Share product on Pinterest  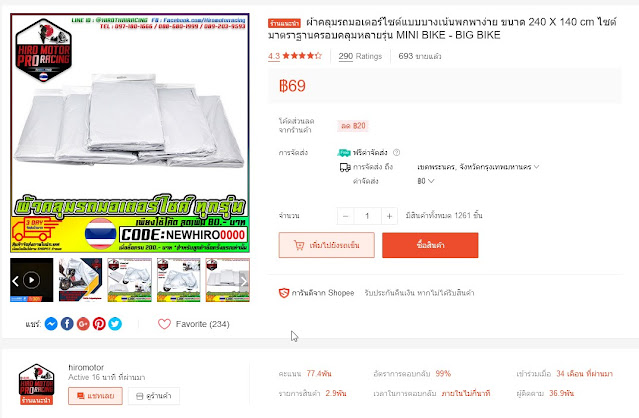(99, 324)
